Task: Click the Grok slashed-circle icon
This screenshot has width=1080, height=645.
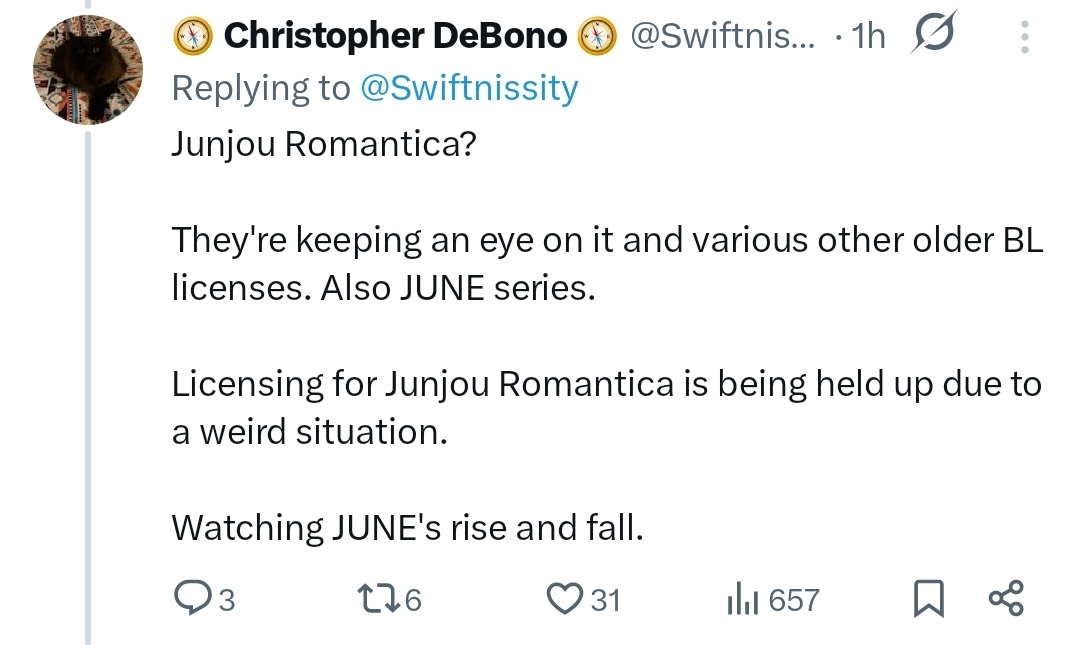Action: click(x=933, y=36)
